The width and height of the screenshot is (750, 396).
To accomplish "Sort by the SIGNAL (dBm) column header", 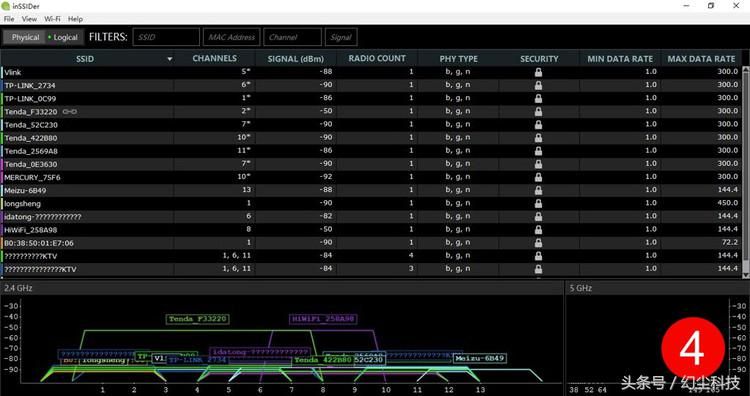I will [296, 59].
